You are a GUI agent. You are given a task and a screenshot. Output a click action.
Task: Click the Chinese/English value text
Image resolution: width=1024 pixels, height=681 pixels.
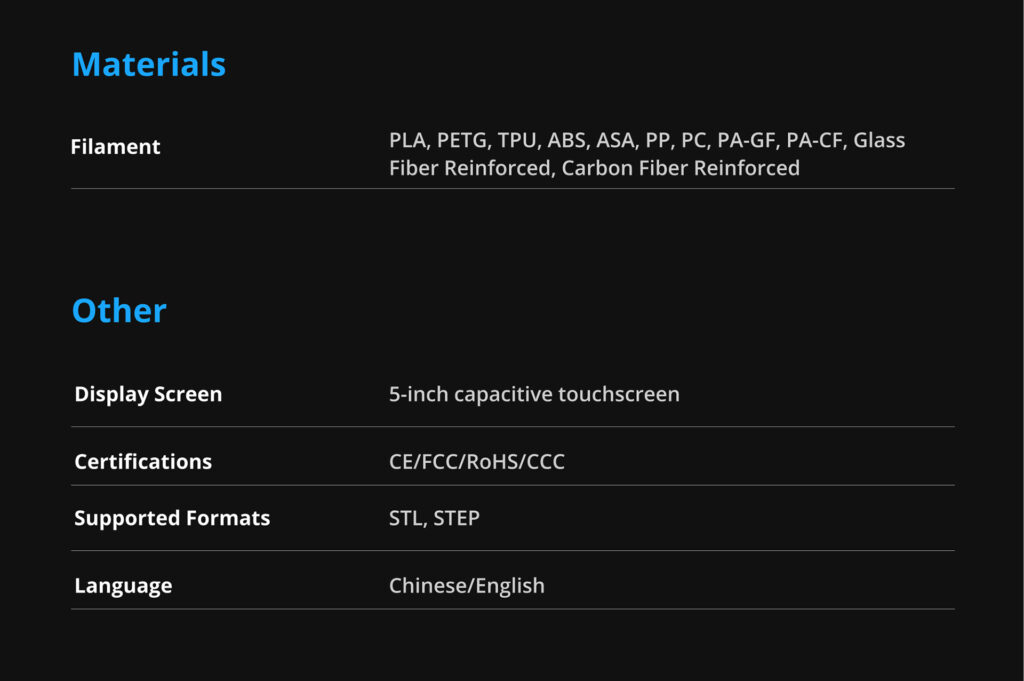tap(466, 586)
